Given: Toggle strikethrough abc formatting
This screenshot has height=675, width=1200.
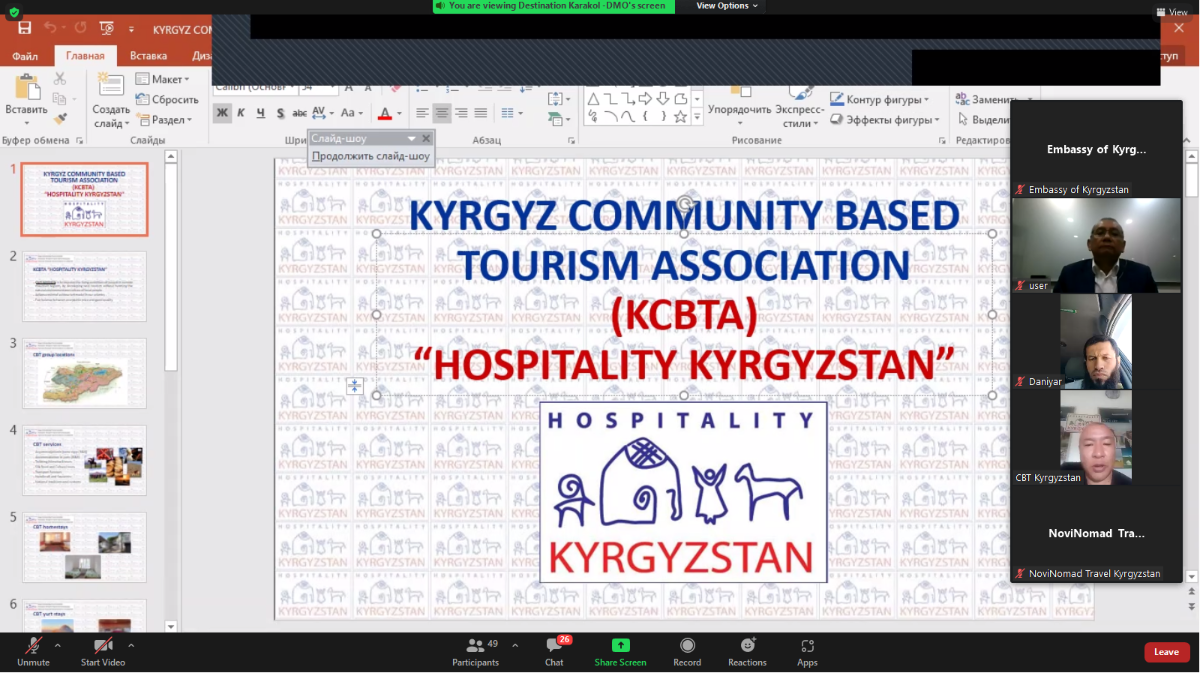Looking at the screenshot, I should [x=299, y=113].
